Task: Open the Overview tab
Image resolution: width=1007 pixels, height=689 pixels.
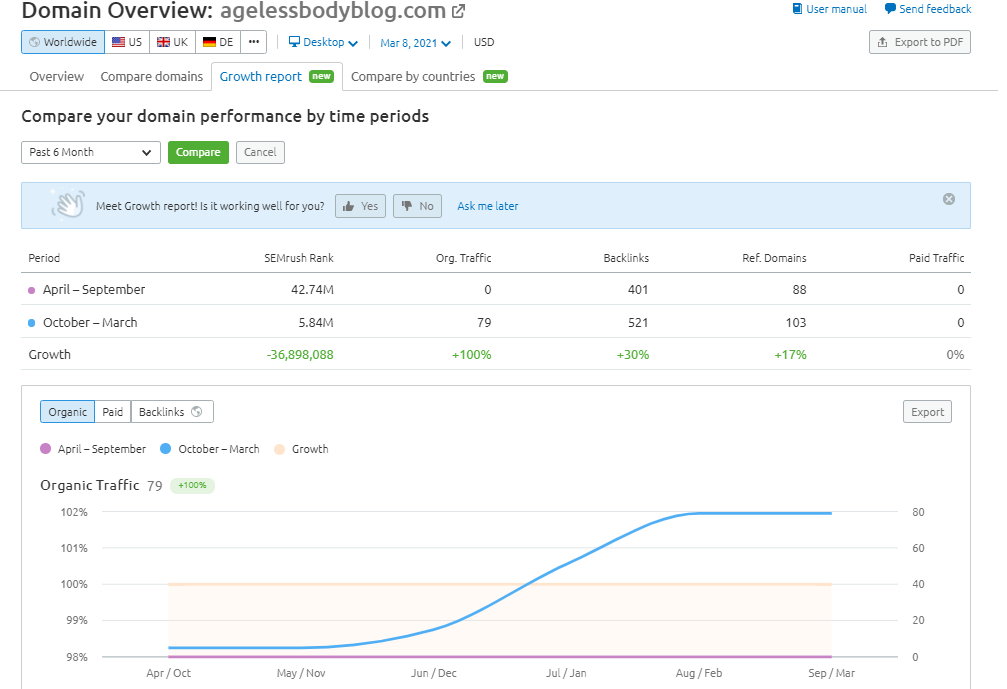Action: coord(57,76)
